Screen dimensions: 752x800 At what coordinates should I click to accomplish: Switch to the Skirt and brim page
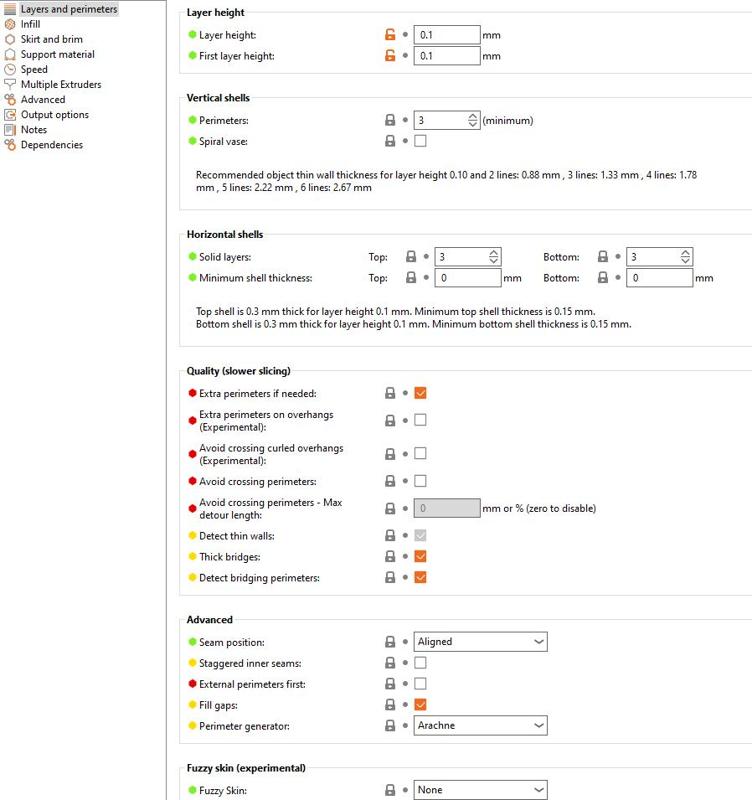tap(52, 40)
